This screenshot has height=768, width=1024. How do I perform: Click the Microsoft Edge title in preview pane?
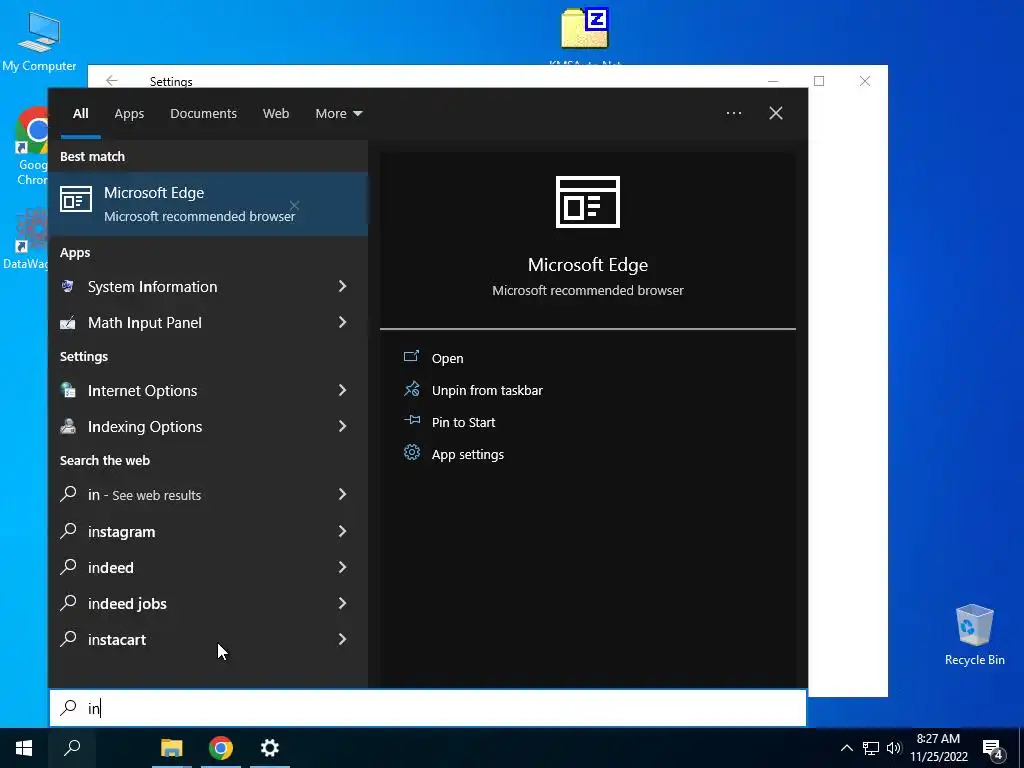click(588, 264)
